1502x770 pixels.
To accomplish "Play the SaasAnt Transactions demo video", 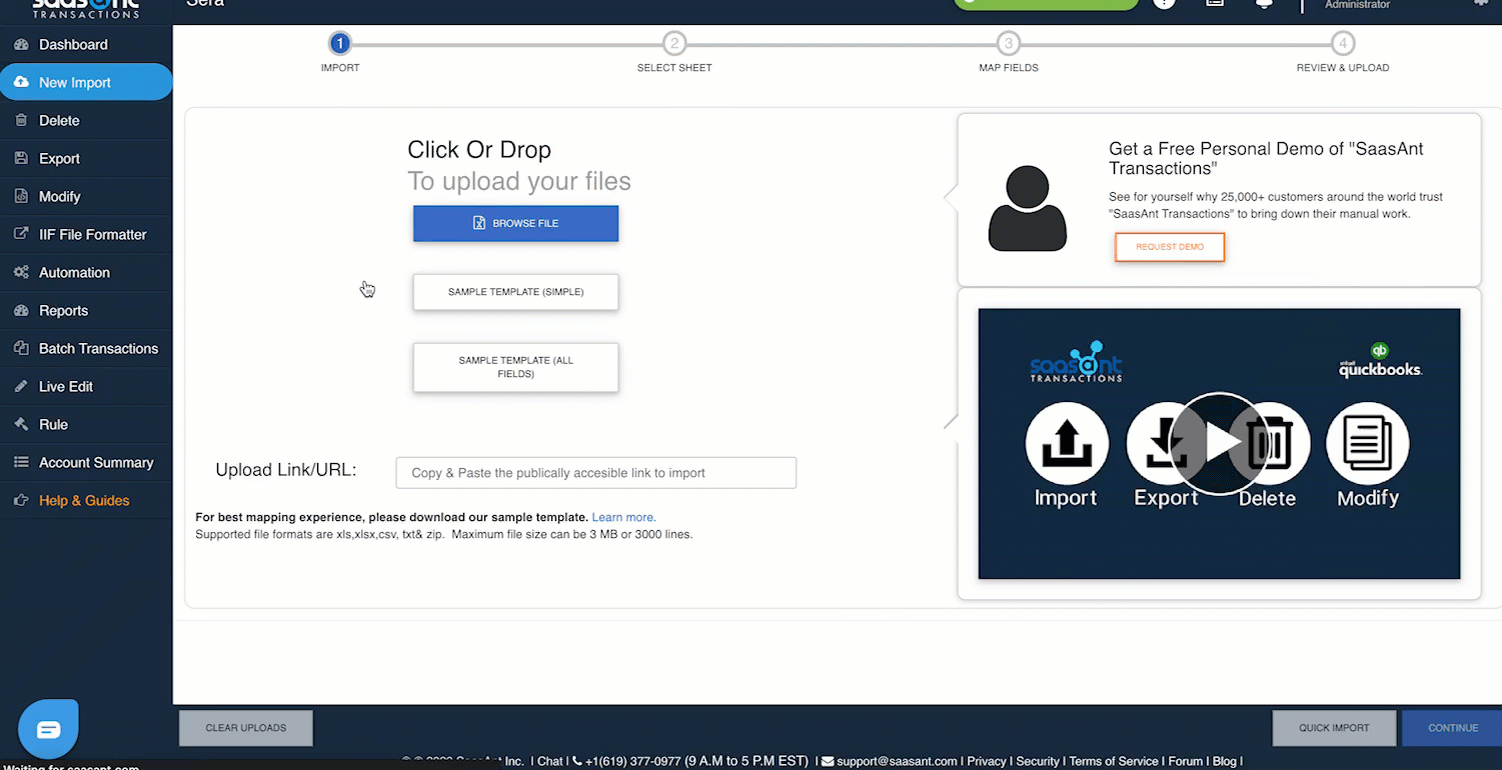I will click(1219, 444).
